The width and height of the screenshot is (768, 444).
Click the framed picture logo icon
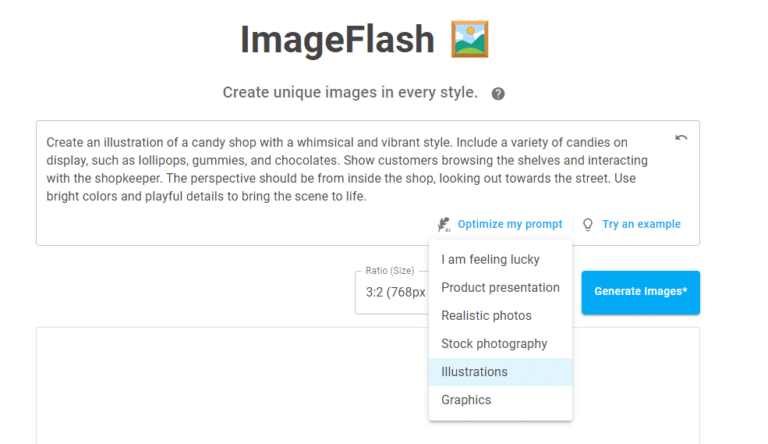[x=469, y=40]
